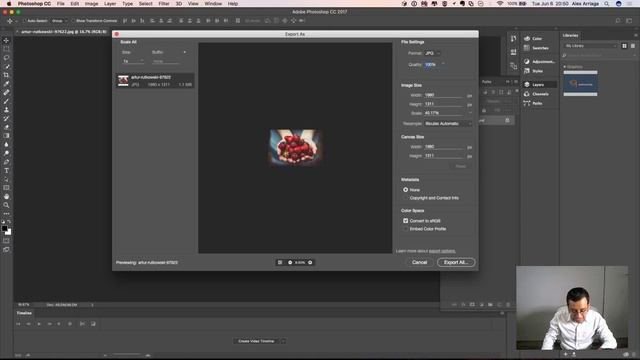
Task: Select the Quick Selection tool
Action: click(6, 66)
